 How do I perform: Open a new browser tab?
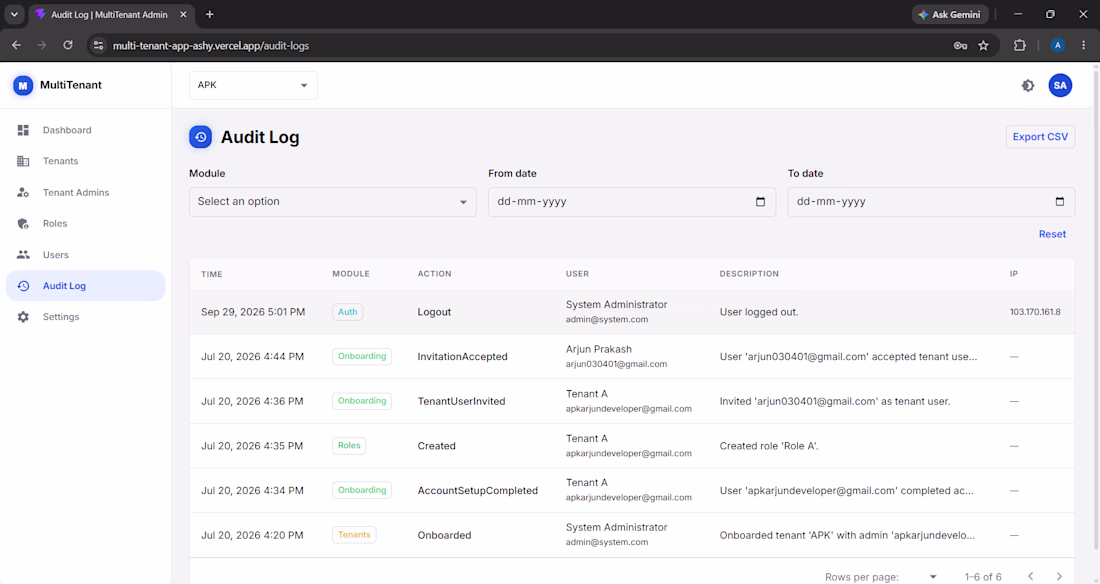(210, 14)
